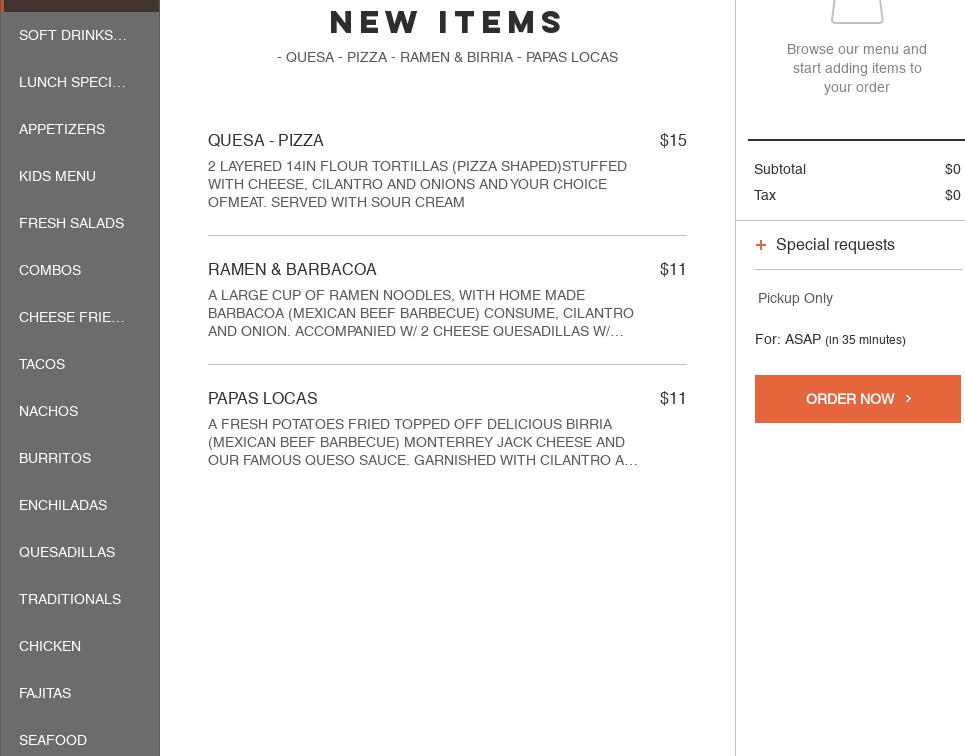Open the Cheese Fries category
Screen dimensions: 965x756
click(x=72, y=317)
